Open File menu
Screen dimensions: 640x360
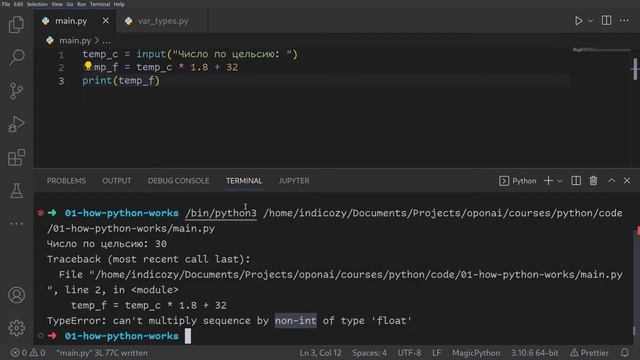coord(6,4)
